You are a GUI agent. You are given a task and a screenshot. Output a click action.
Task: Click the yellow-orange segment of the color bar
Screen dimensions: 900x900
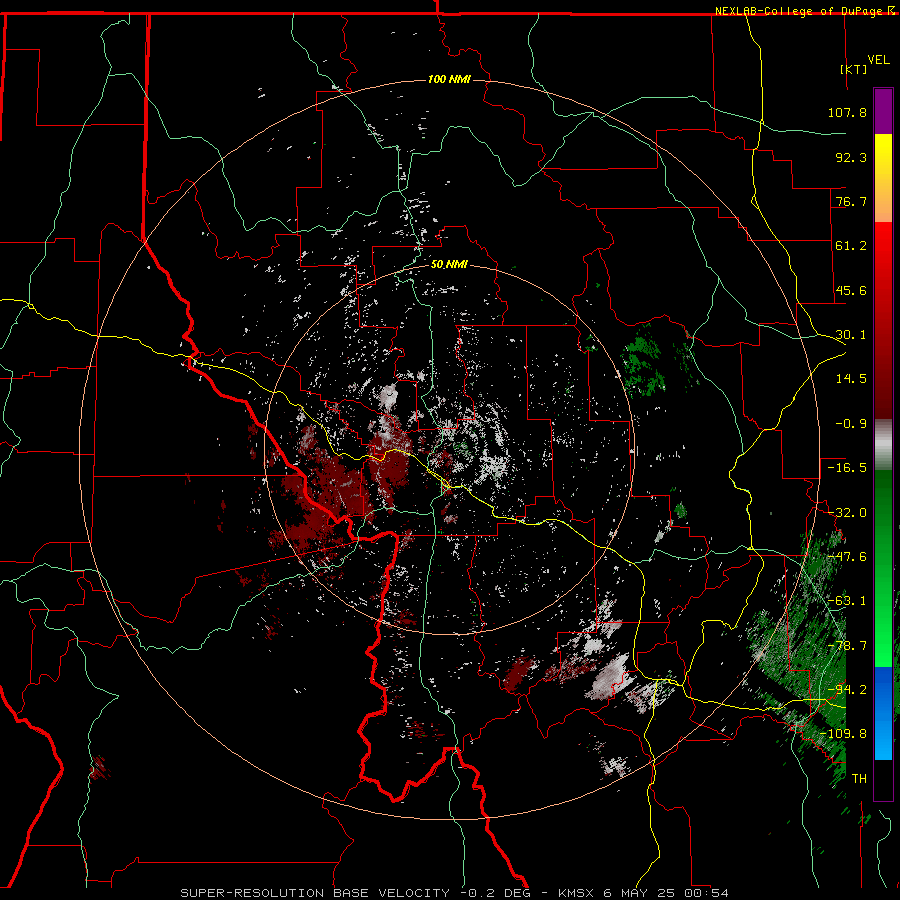(x=883, y=178)
